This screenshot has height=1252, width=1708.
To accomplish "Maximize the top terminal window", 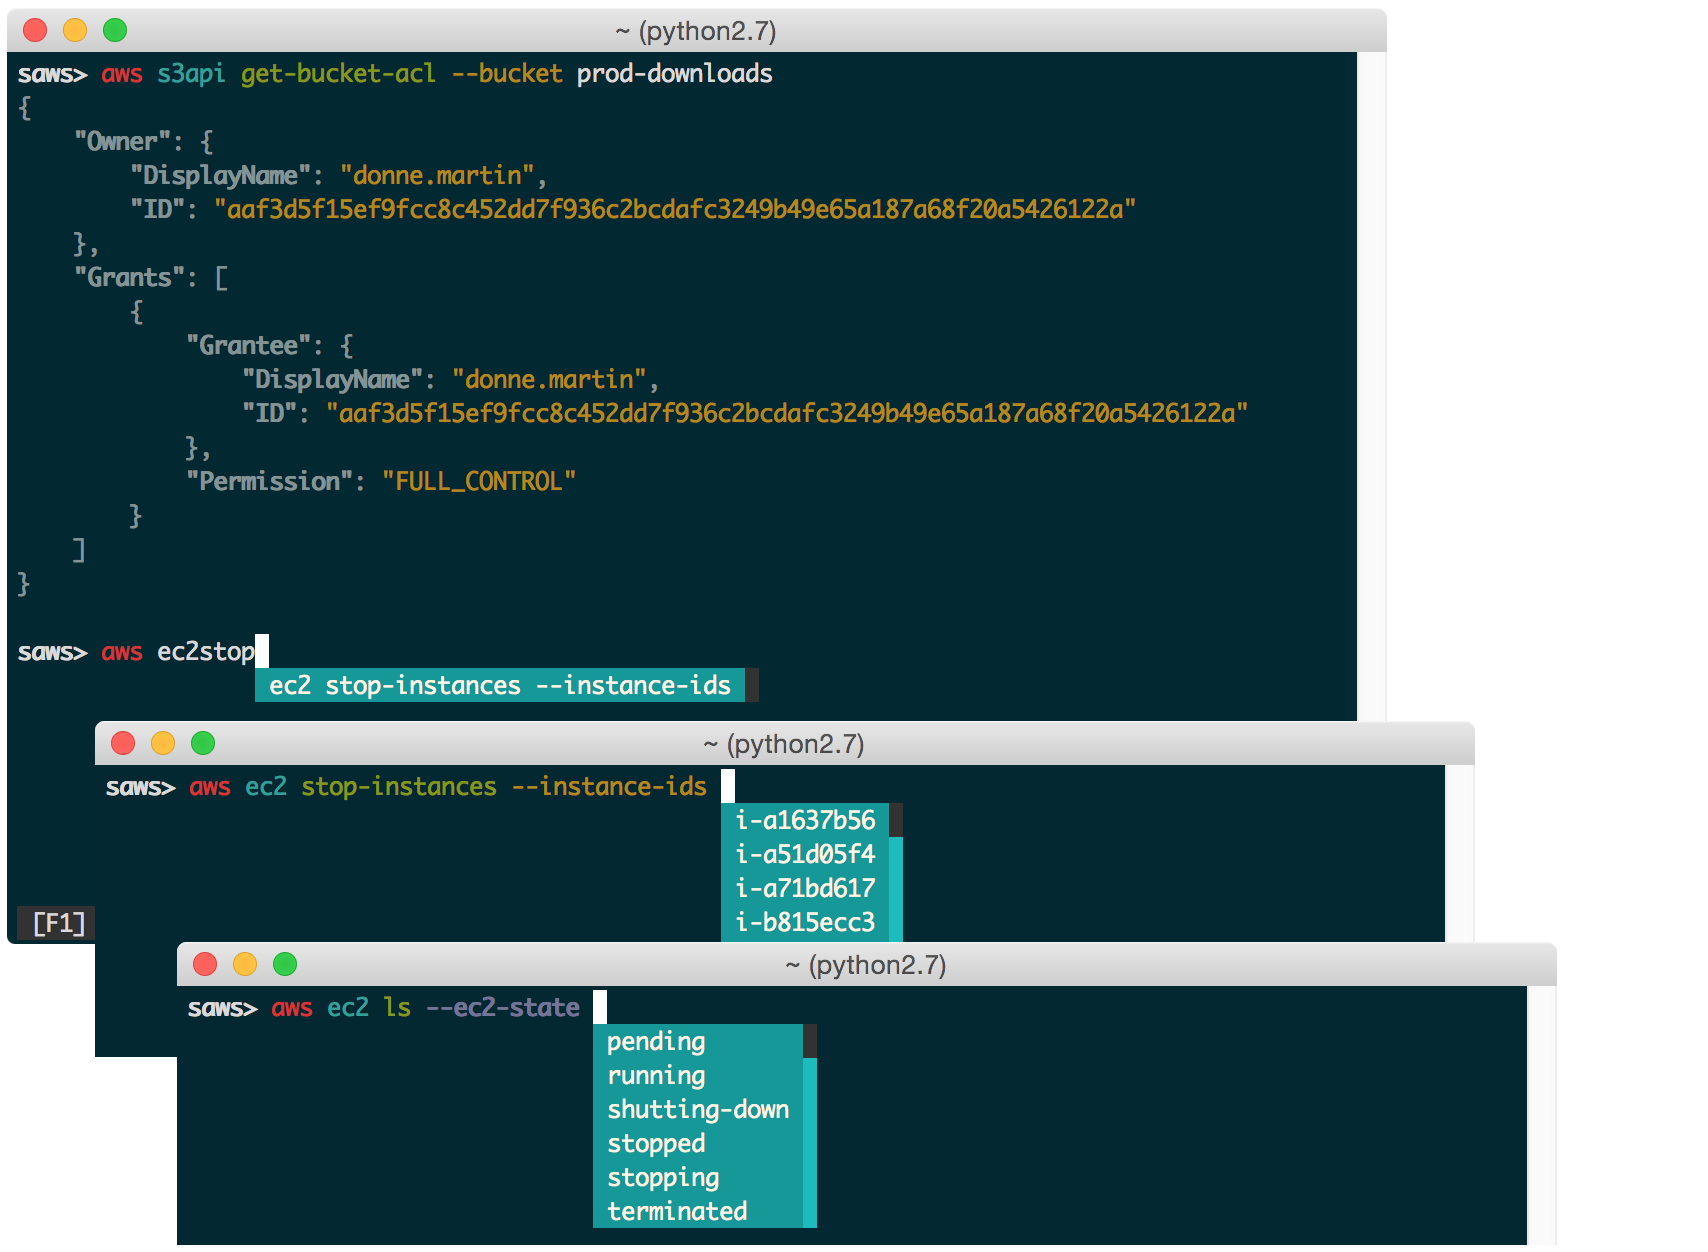I will tap(115, 30).
